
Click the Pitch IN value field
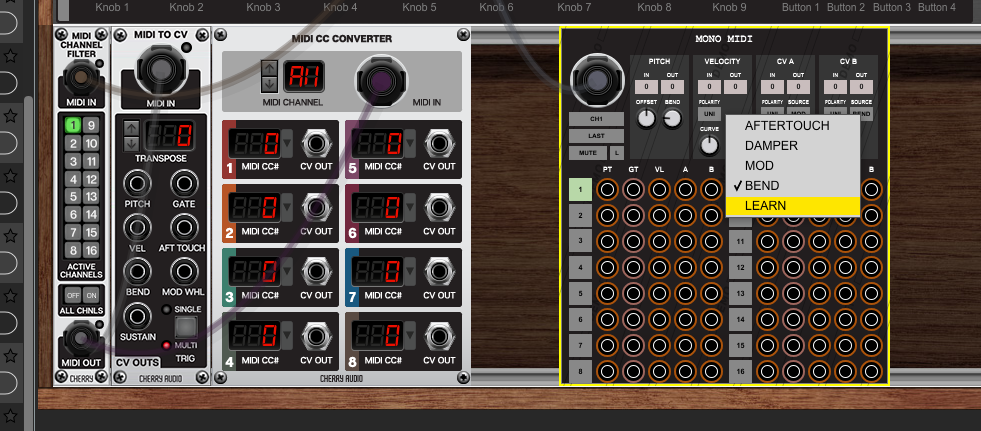point(646,87)
